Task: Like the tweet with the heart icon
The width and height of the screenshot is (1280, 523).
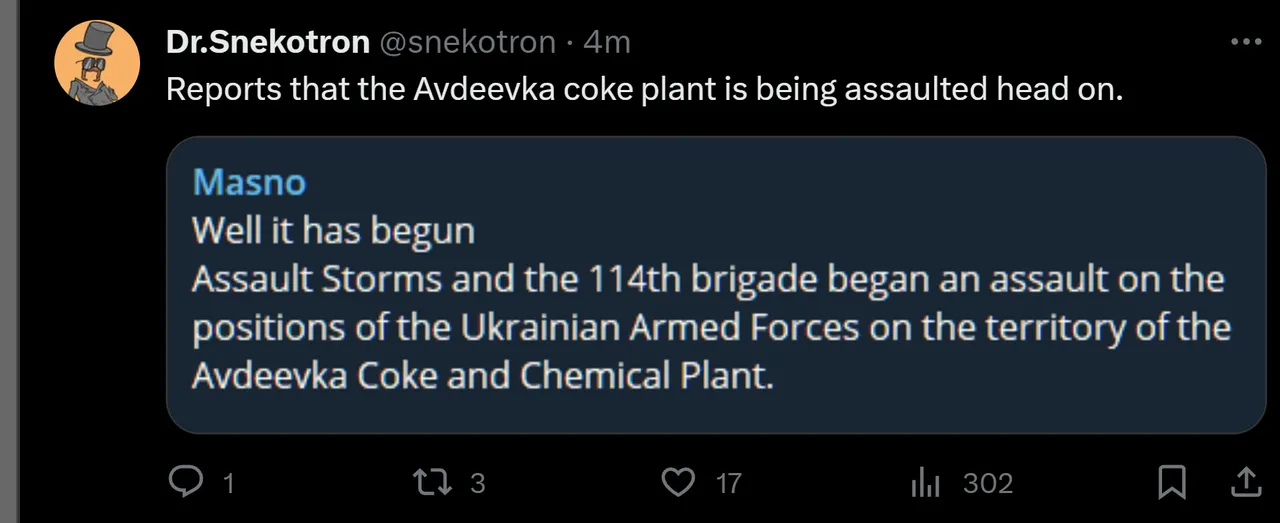Action: tap(679, 483)
